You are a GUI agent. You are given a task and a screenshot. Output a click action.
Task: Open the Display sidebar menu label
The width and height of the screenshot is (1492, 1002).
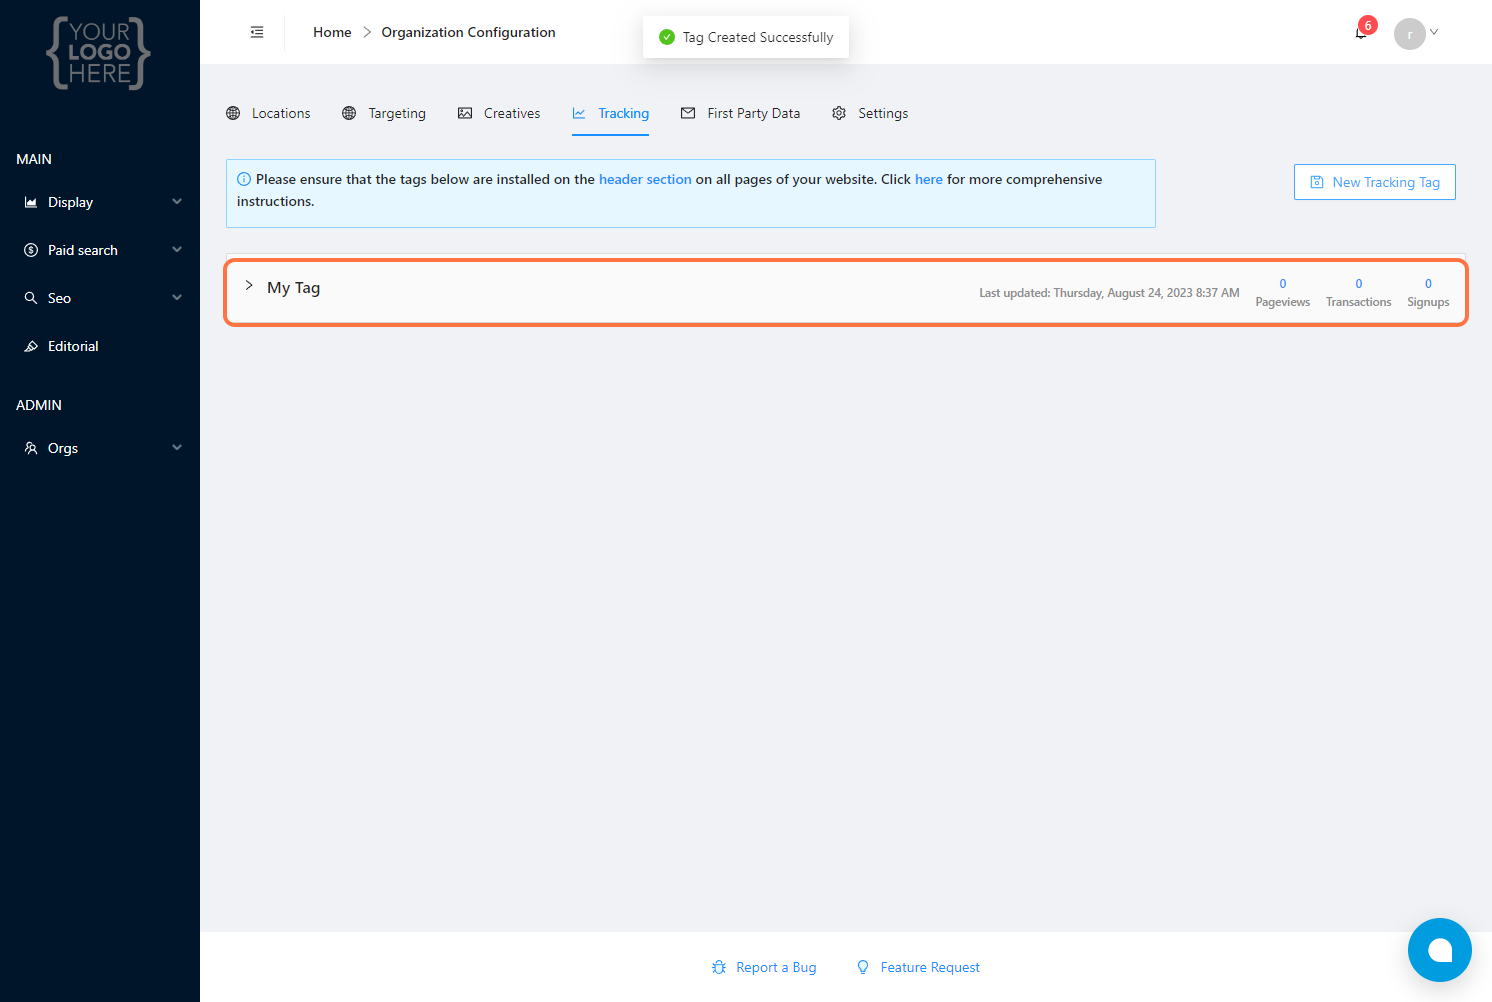[70, 202]
